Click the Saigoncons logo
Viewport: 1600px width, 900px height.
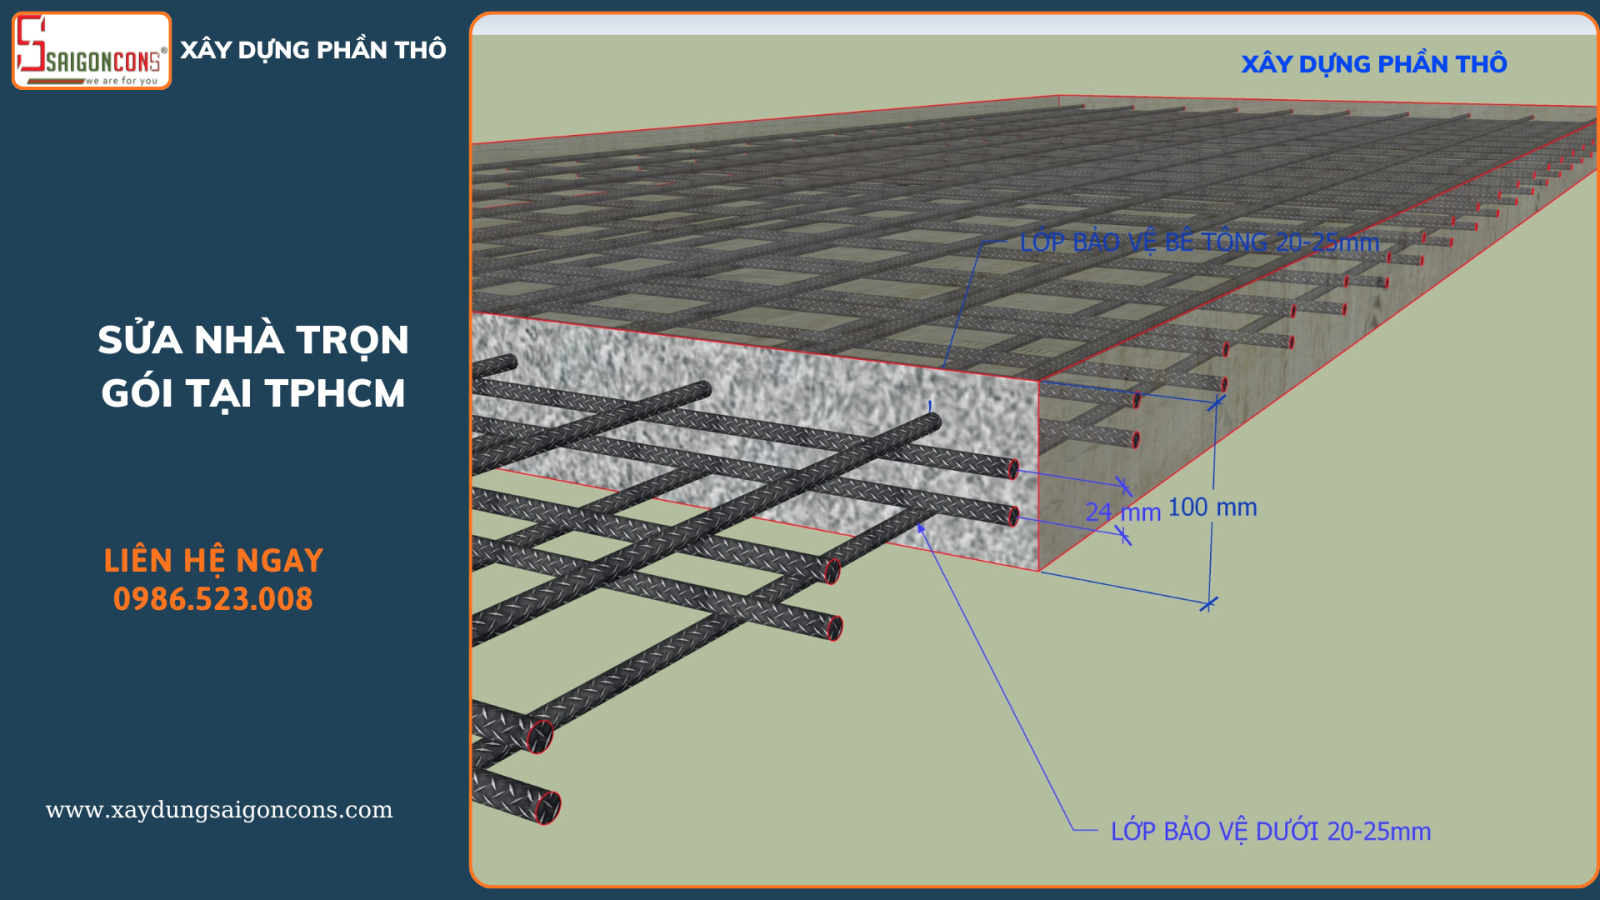92,51
